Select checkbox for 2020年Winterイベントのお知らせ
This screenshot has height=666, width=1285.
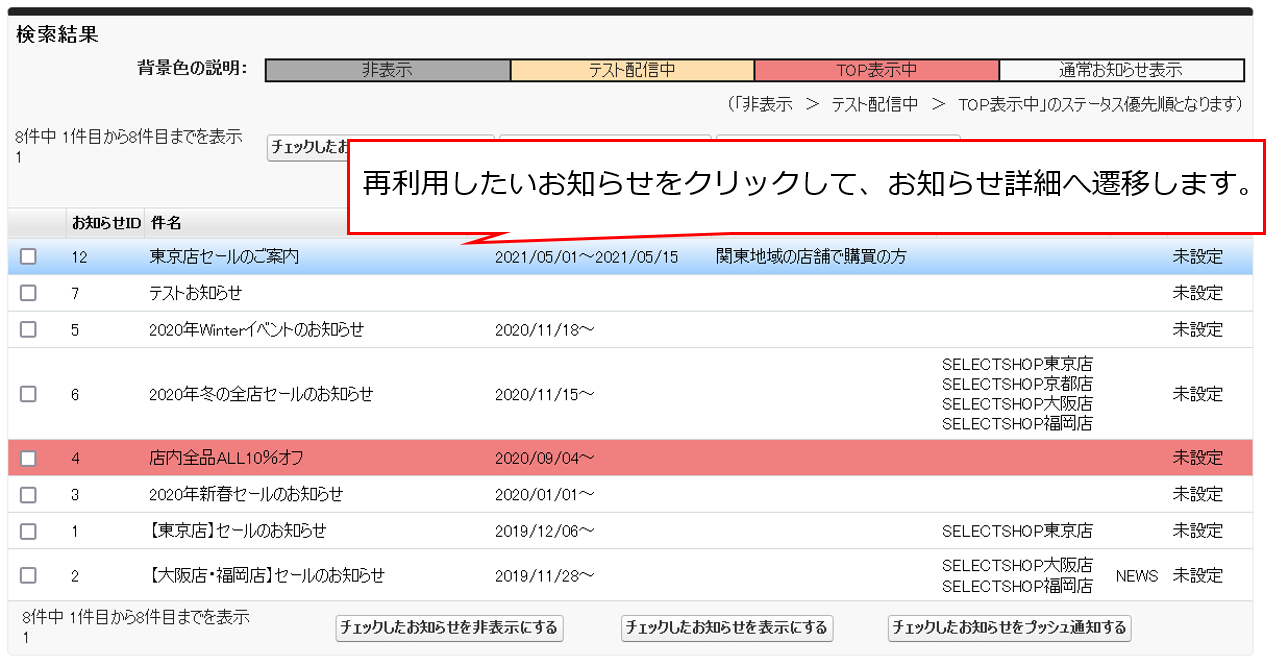coord(28,329)
